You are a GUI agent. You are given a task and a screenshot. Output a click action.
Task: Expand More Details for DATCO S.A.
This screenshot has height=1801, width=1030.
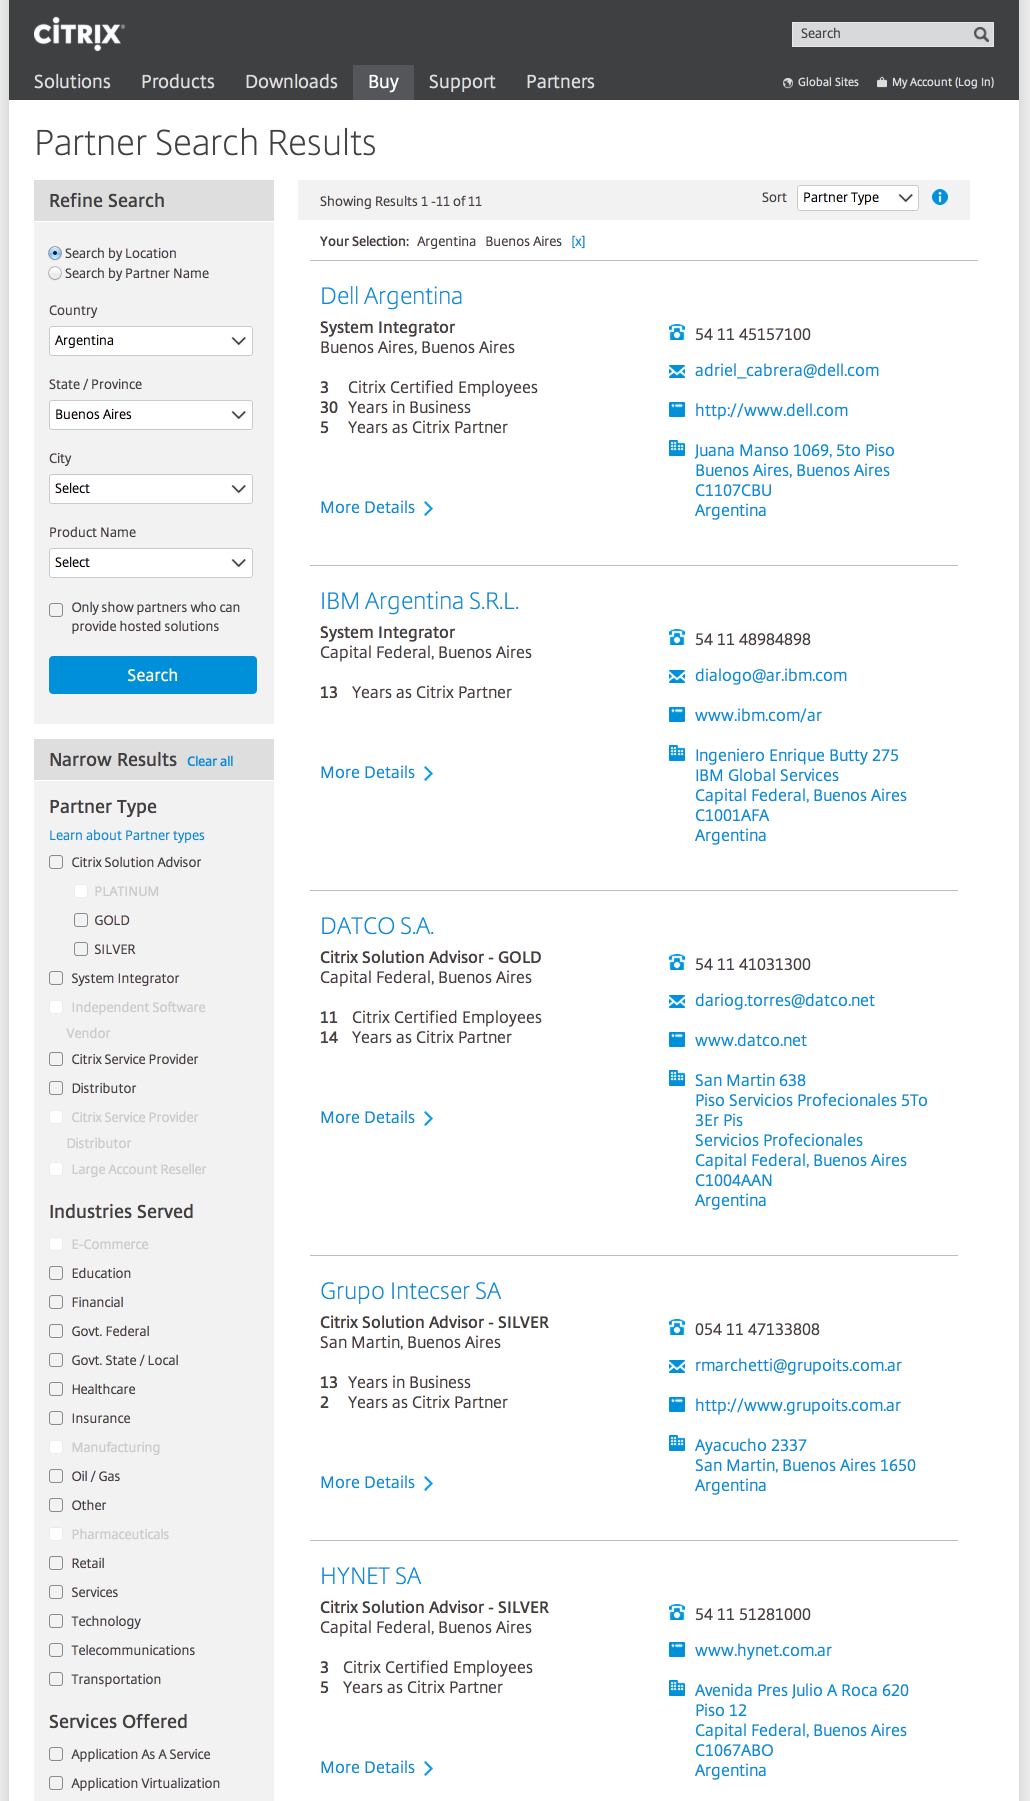[x=377, y=1118]
